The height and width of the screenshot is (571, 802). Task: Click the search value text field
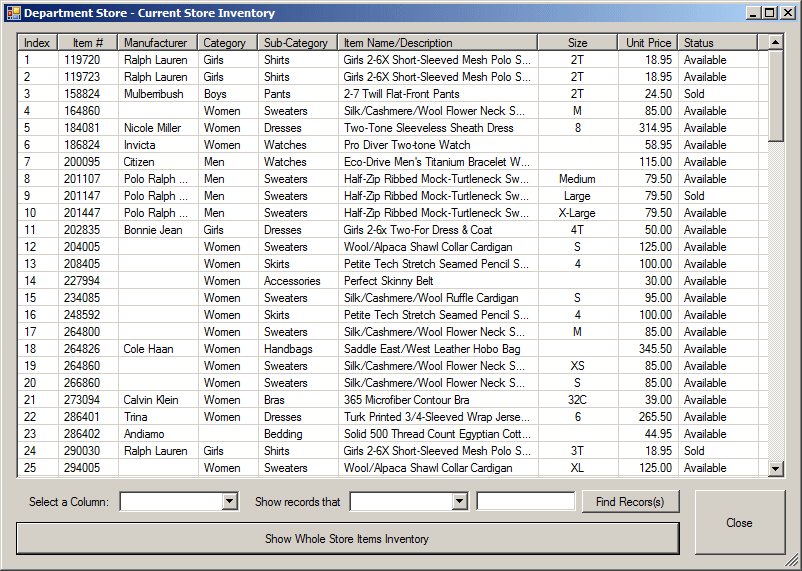[525, 501]
